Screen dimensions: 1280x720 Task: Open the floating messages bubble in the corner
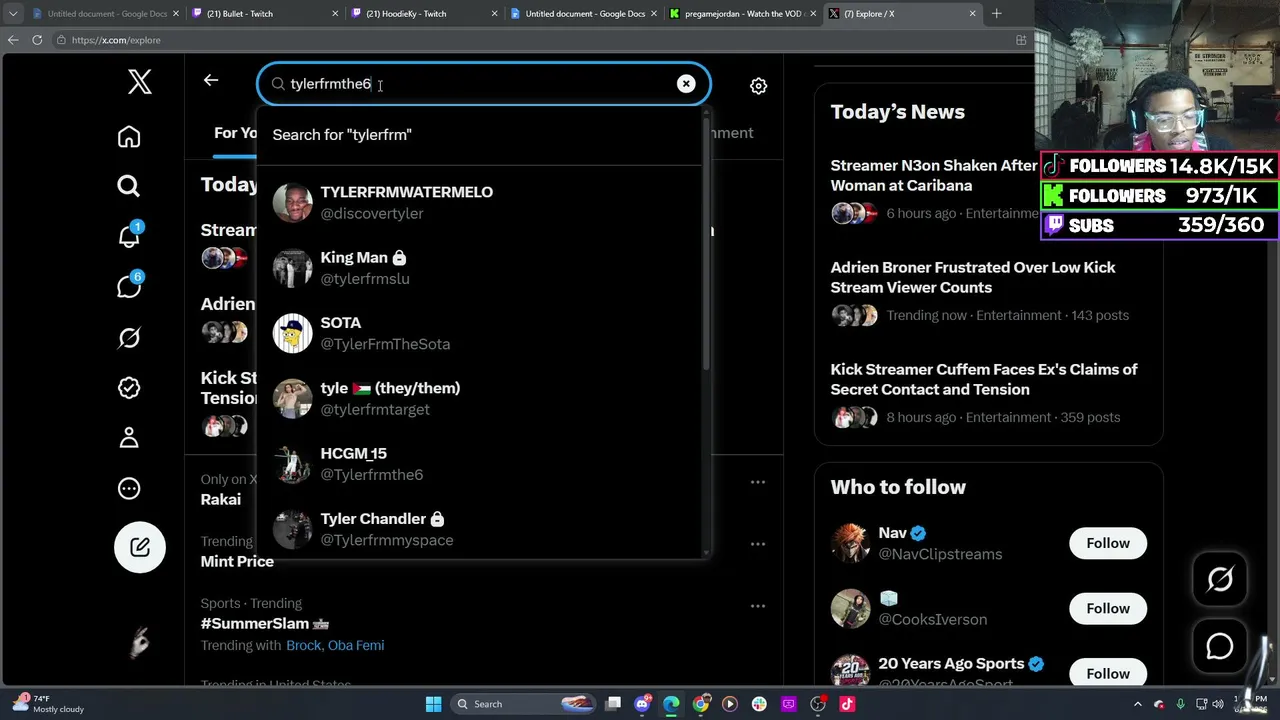(x=1220, y=646)
